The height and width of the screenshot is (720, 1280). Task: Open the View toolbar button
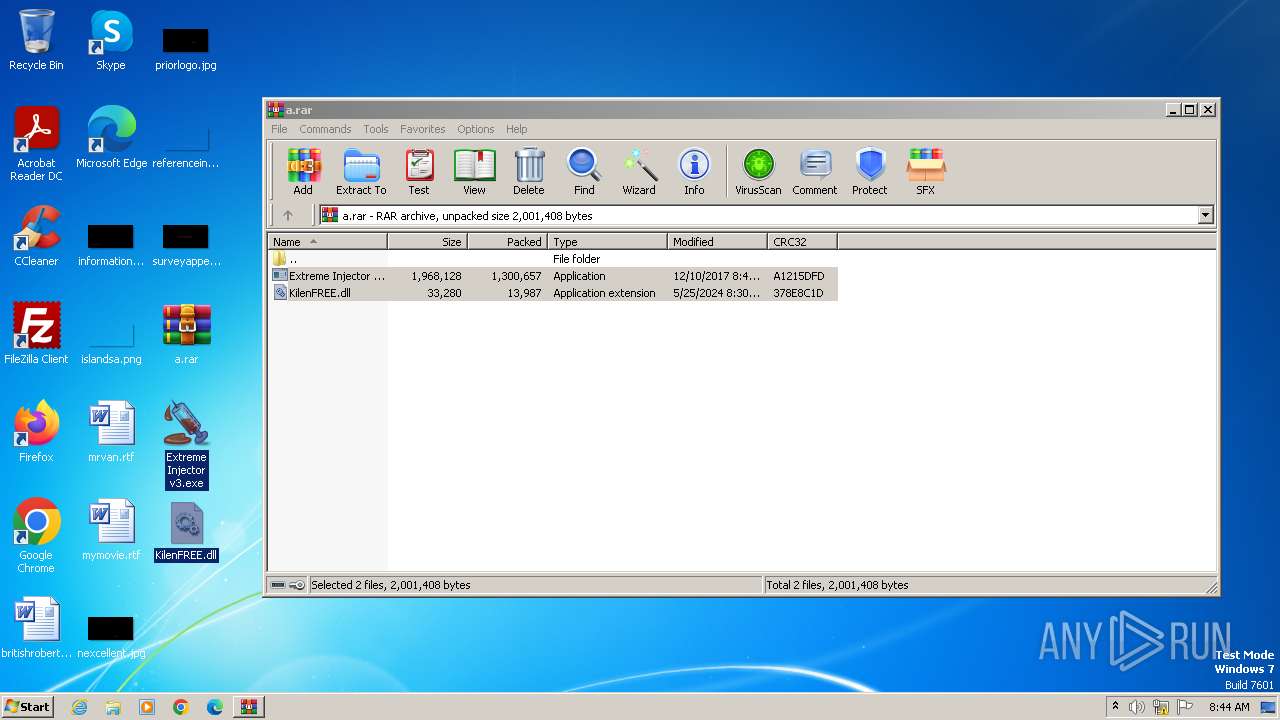click(x=474, y=172)
